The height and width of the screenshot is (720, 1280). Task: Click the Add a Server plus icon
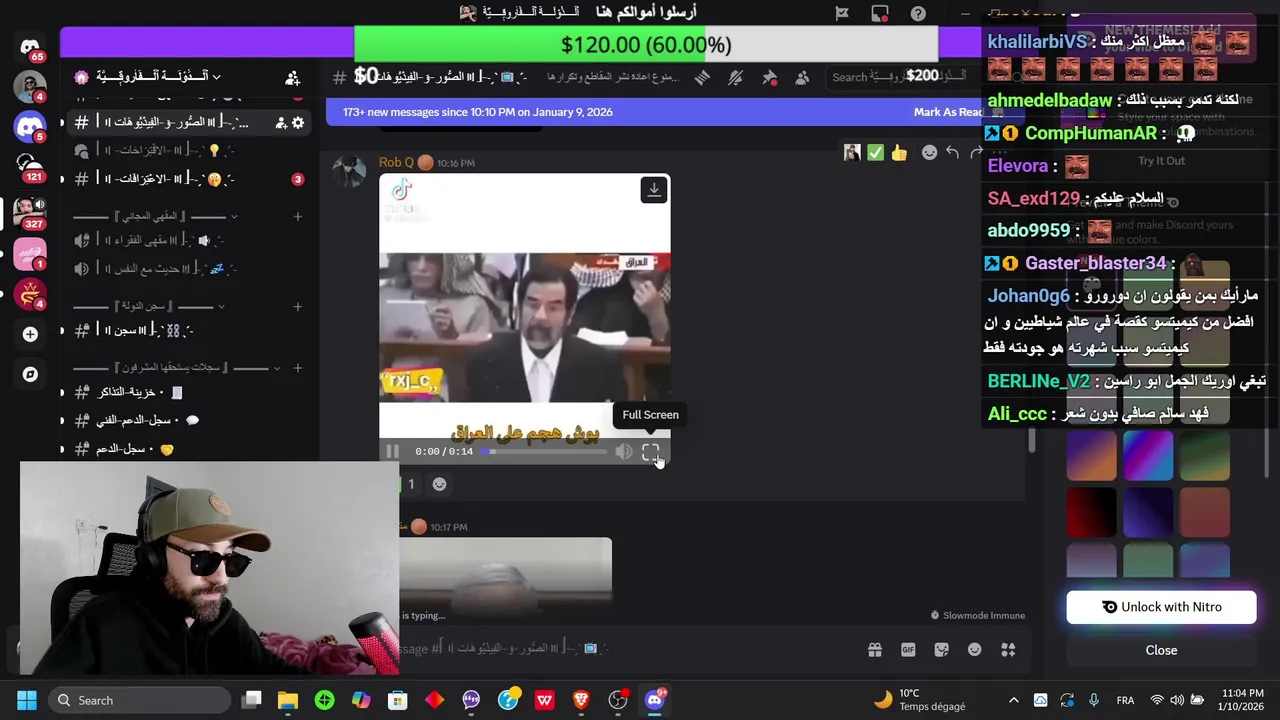coord(30,334)
